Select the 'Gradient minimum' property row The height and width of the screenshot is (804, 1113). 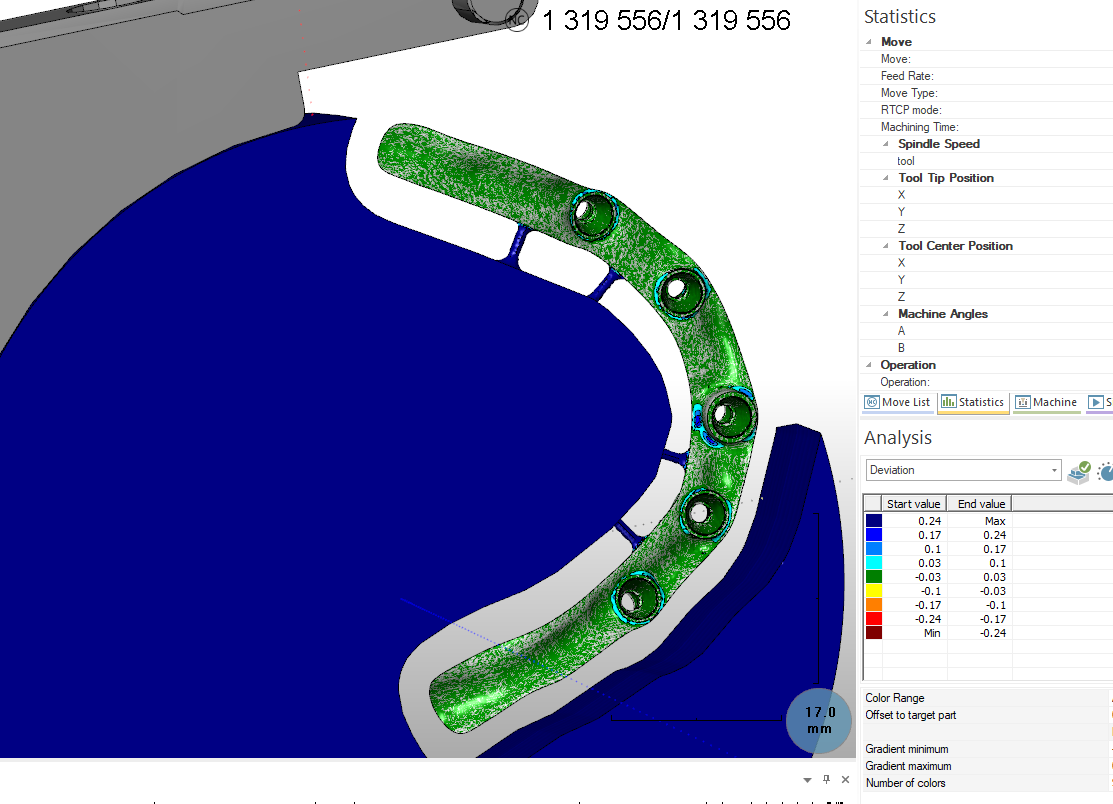point(987,749)
